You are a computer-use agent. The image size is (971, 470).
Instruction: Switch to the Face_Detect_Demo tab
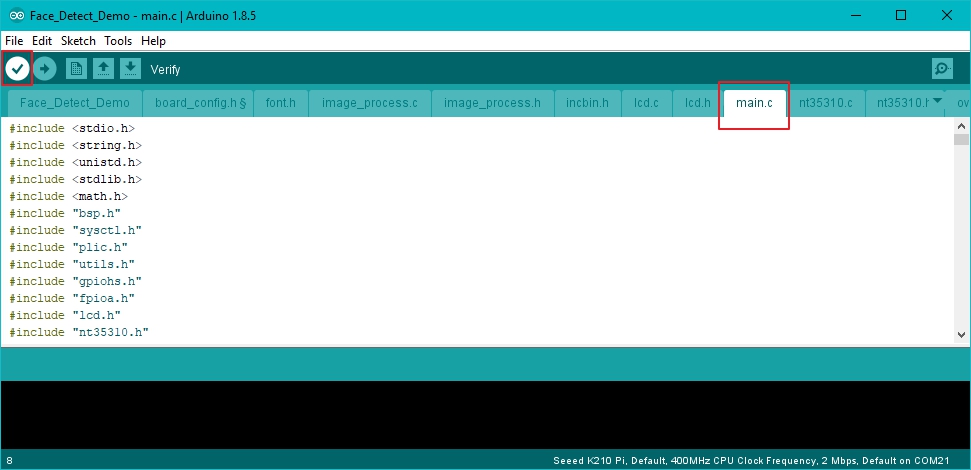pyautogui.click(x=74, y=103)
